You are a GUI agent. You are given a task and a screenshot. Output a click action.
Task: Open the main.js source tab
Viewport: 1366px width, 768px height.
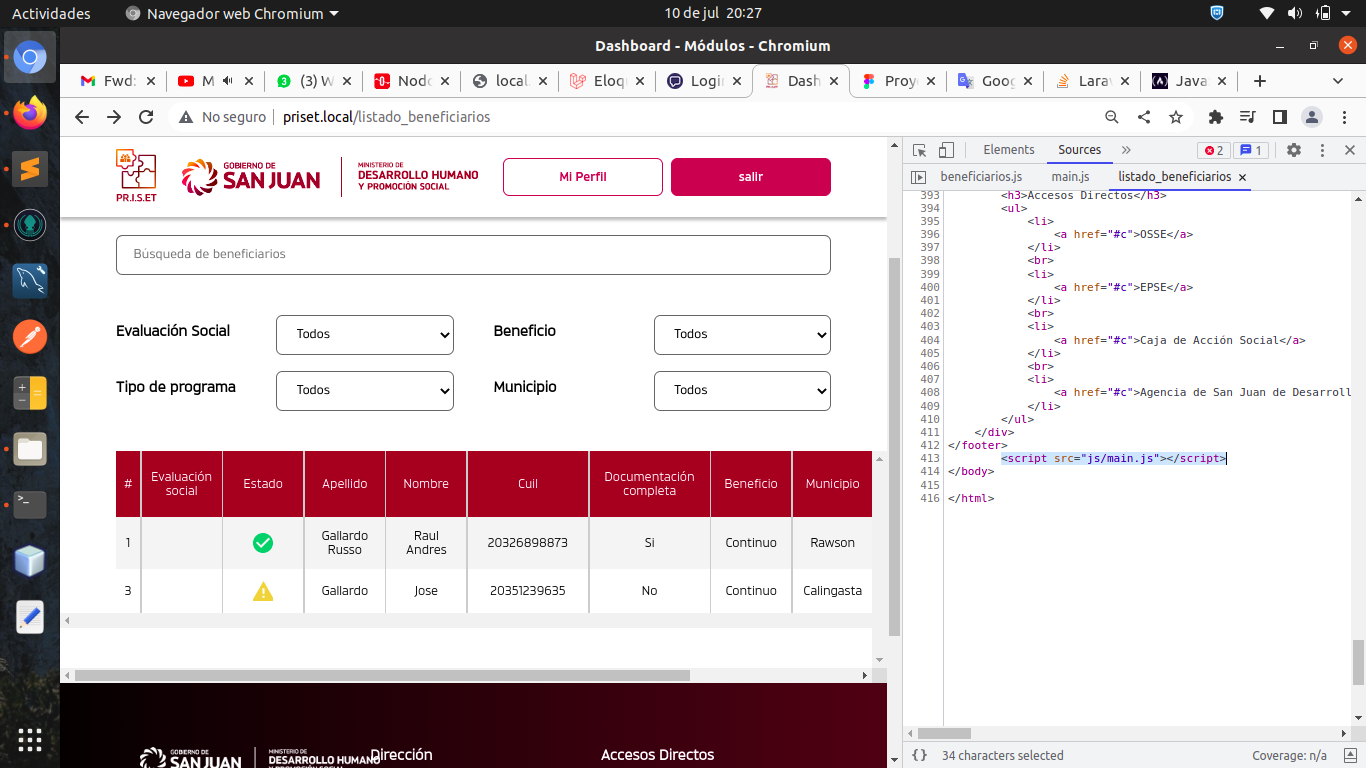1070,177
